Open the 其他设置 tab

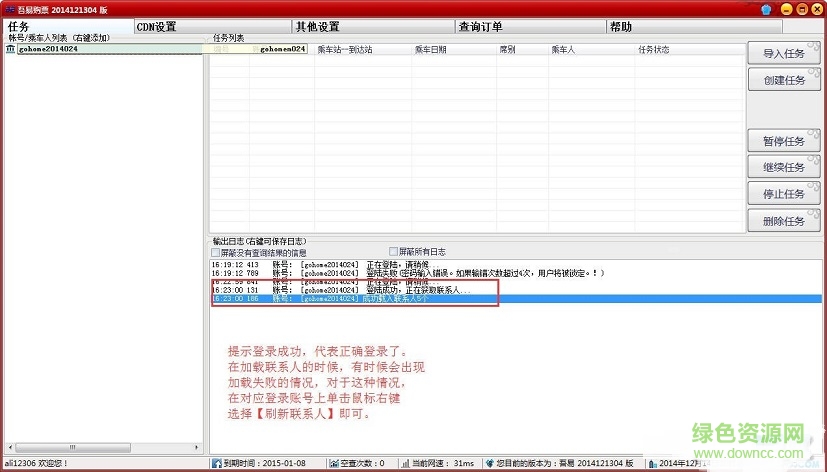point(373,26)
